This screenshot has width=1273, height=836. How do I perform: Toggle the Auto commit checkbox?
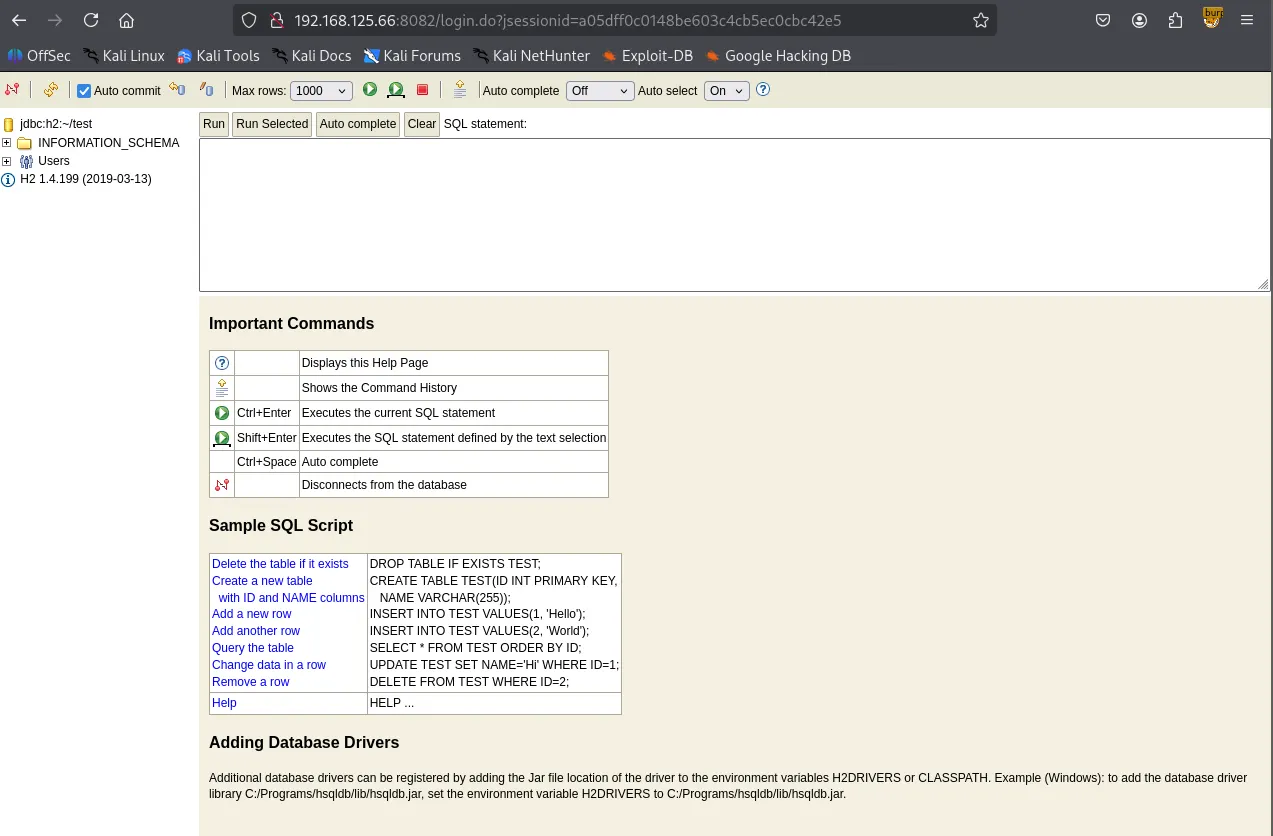(x=84, y=91)
